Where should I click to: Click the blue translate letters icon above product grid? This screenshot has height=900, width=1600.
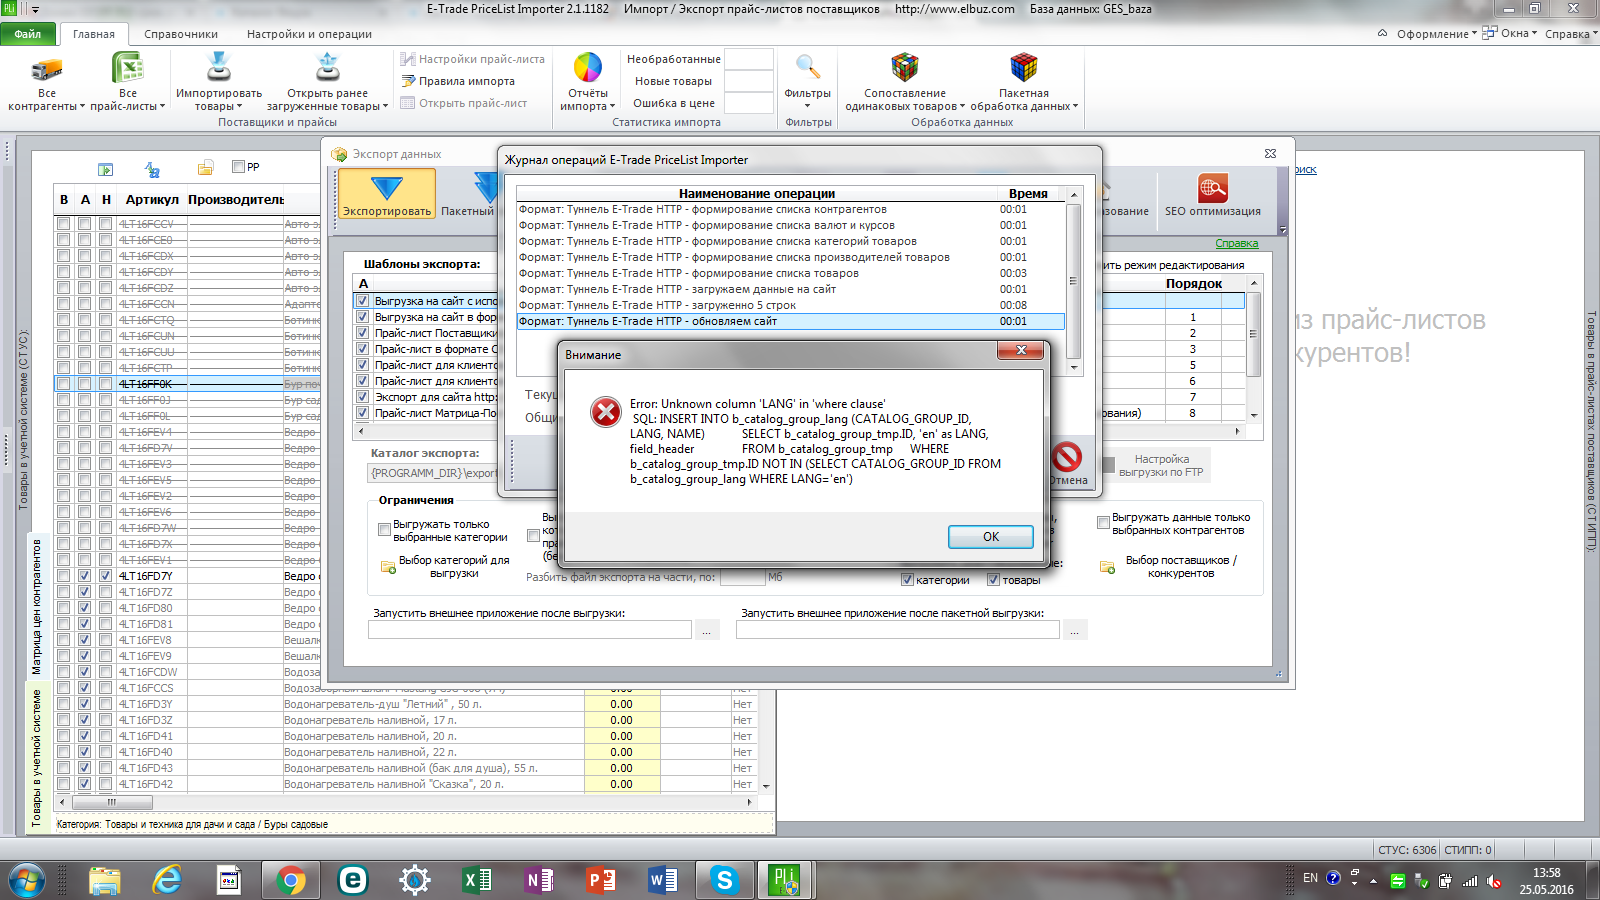[x=152, y=169]
